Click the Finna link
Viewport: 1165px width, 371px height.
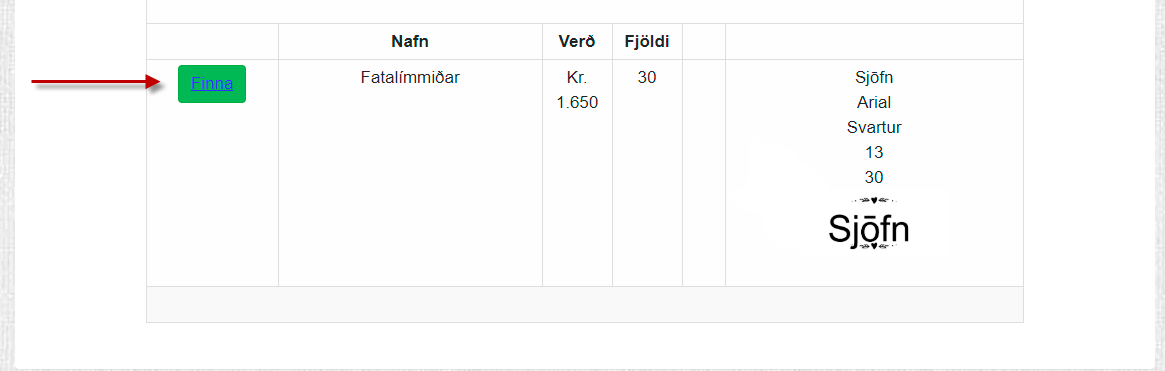pyautogui.click(x=212, y=83)
